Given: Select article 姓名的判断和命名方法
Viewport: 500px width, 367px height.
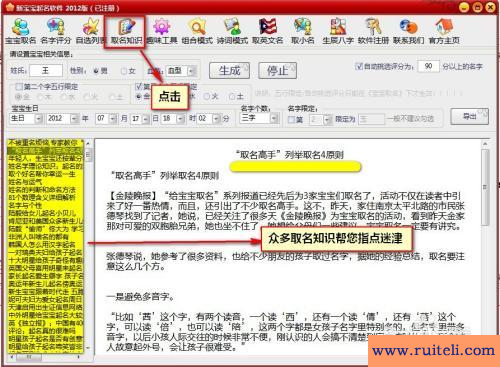Looking at the screenshot, I should (x=42, y=190).
